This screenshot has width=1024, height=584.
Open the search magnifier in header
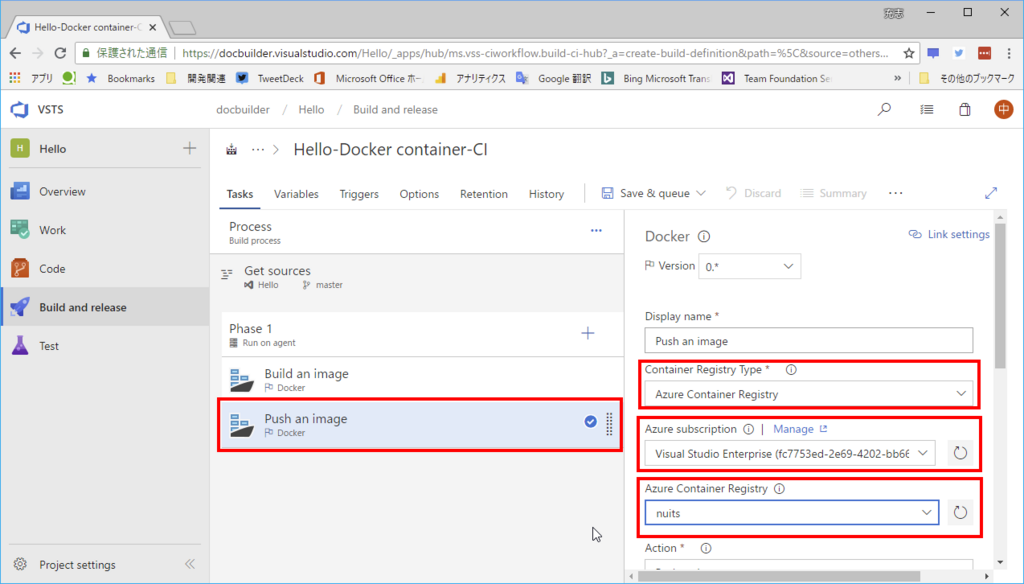[884, 109]
